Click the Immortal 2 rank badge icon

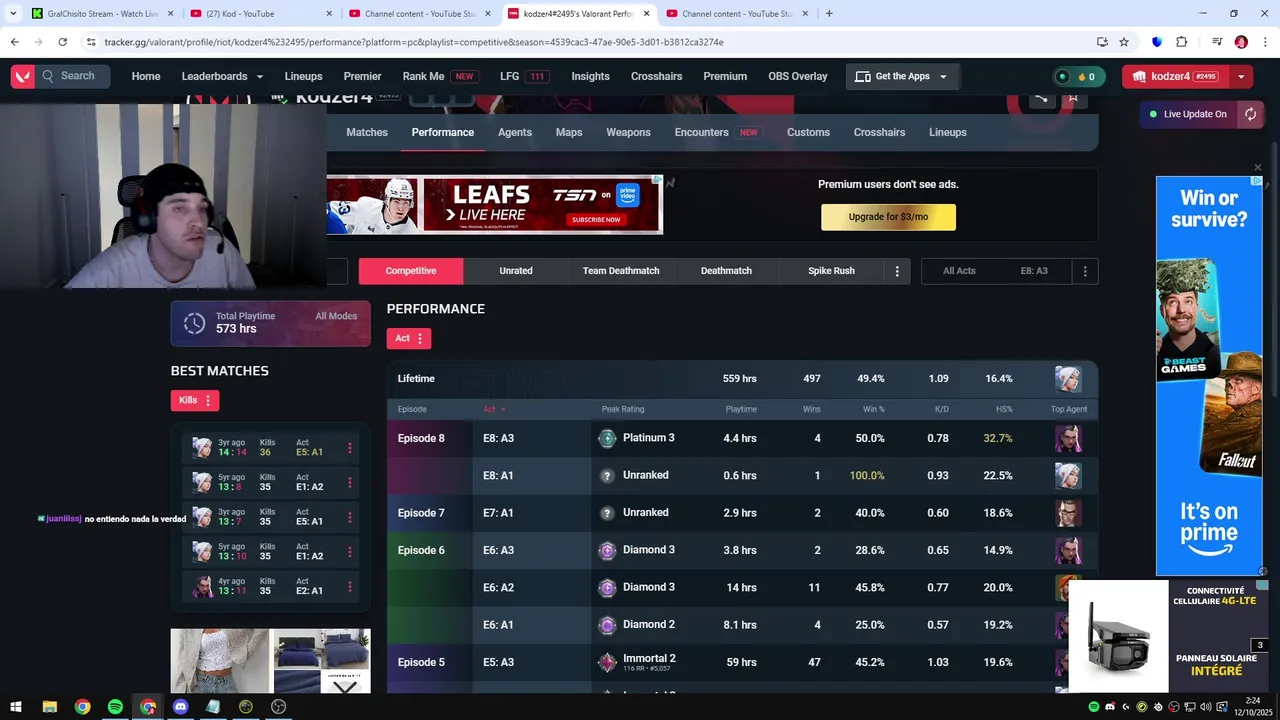607,662
